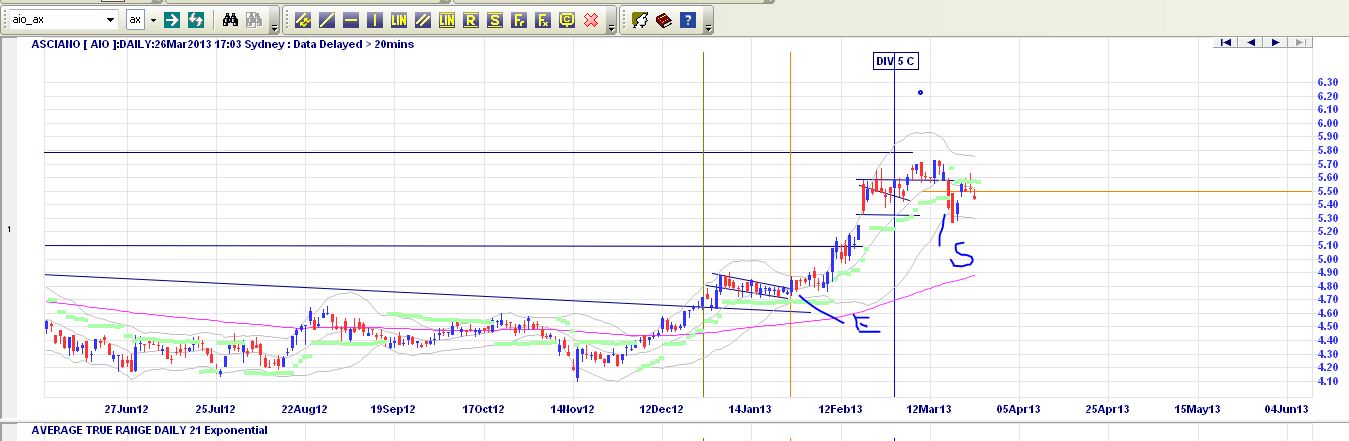Click the 4.10 price axis label
The image size is (1349, 441).
[x=1328, y=381]
